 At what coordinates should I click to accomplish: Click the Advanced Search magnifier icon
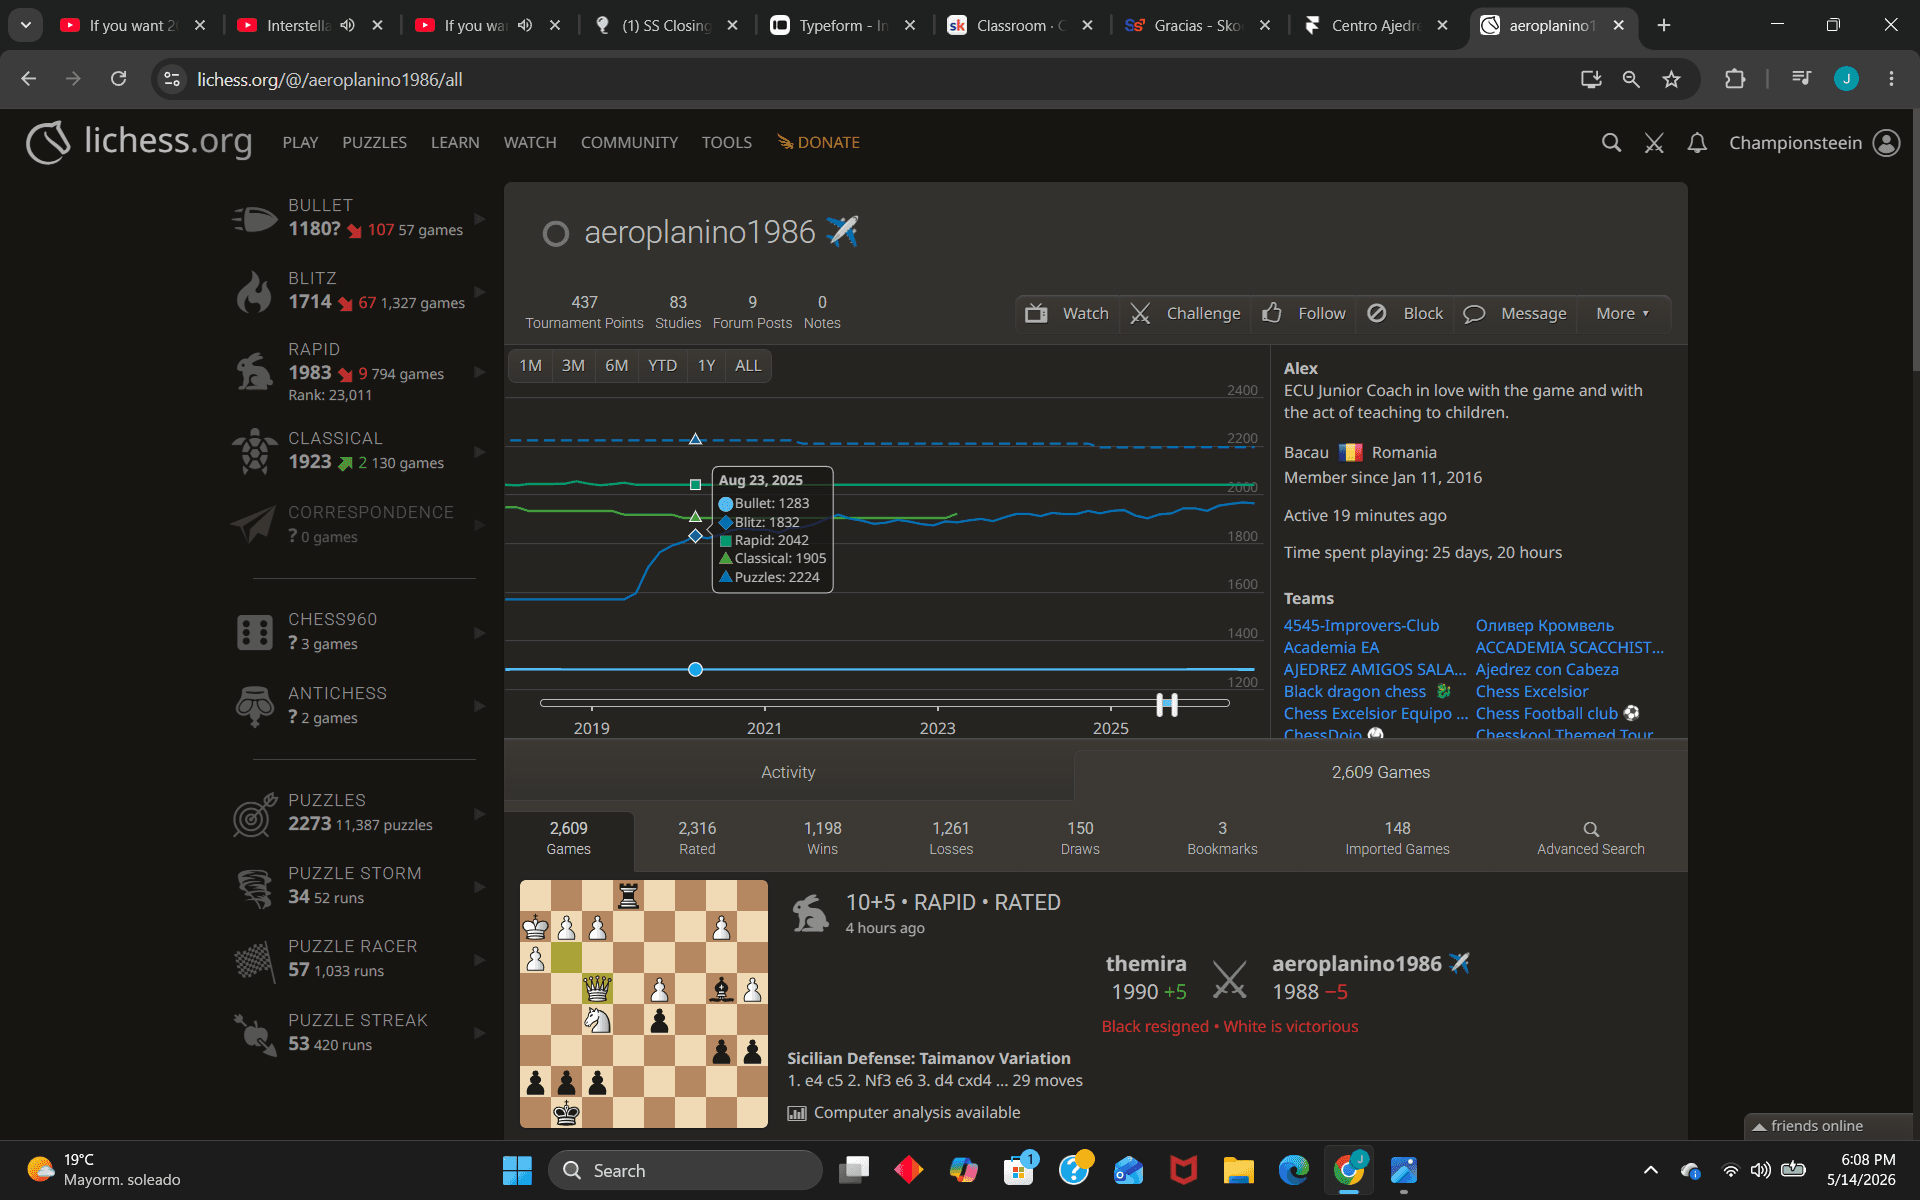1591,829
